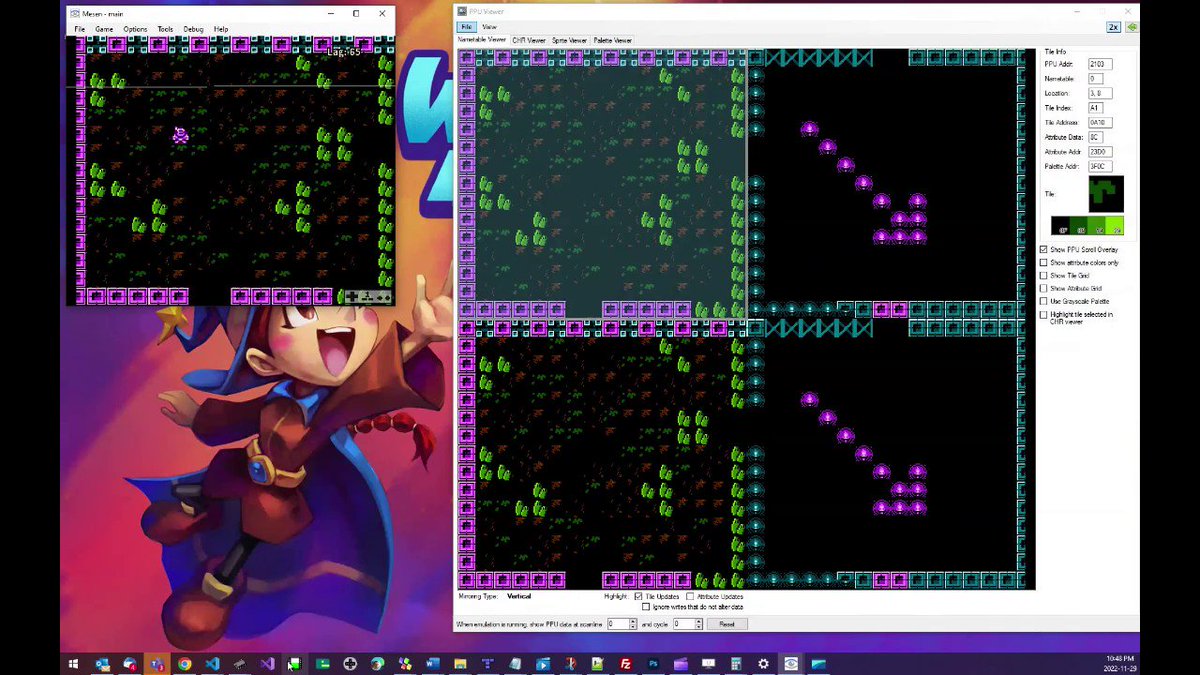Click the PPU Addr field
The image size is (1200, 675).
click(x=1100, y=64)
